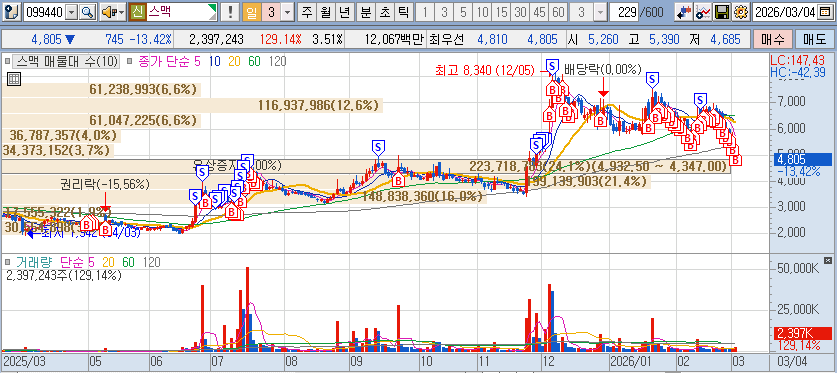Select the 10 interval button
837x373 pixels.
pyautogui.click(x=482, y=12)
